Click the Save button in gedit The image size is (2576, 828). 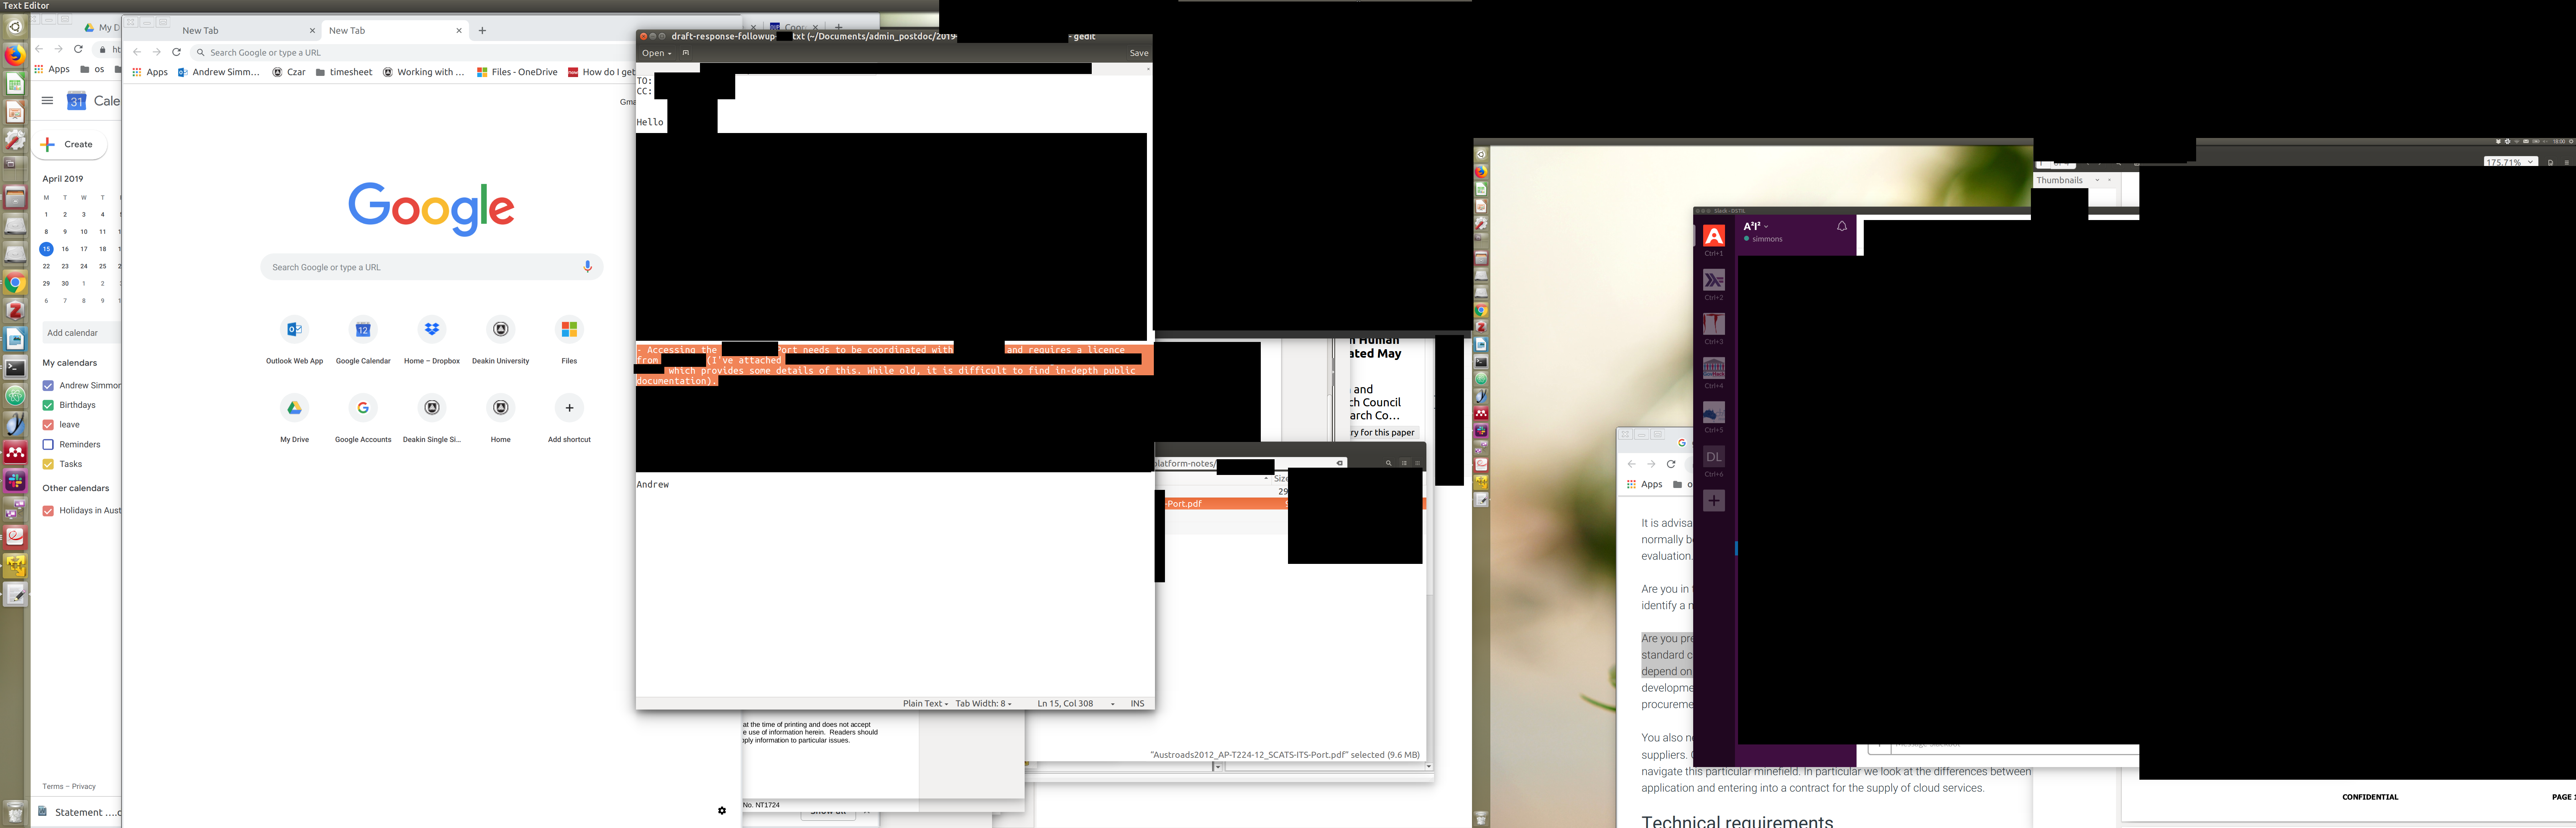tap(1138, 53)
